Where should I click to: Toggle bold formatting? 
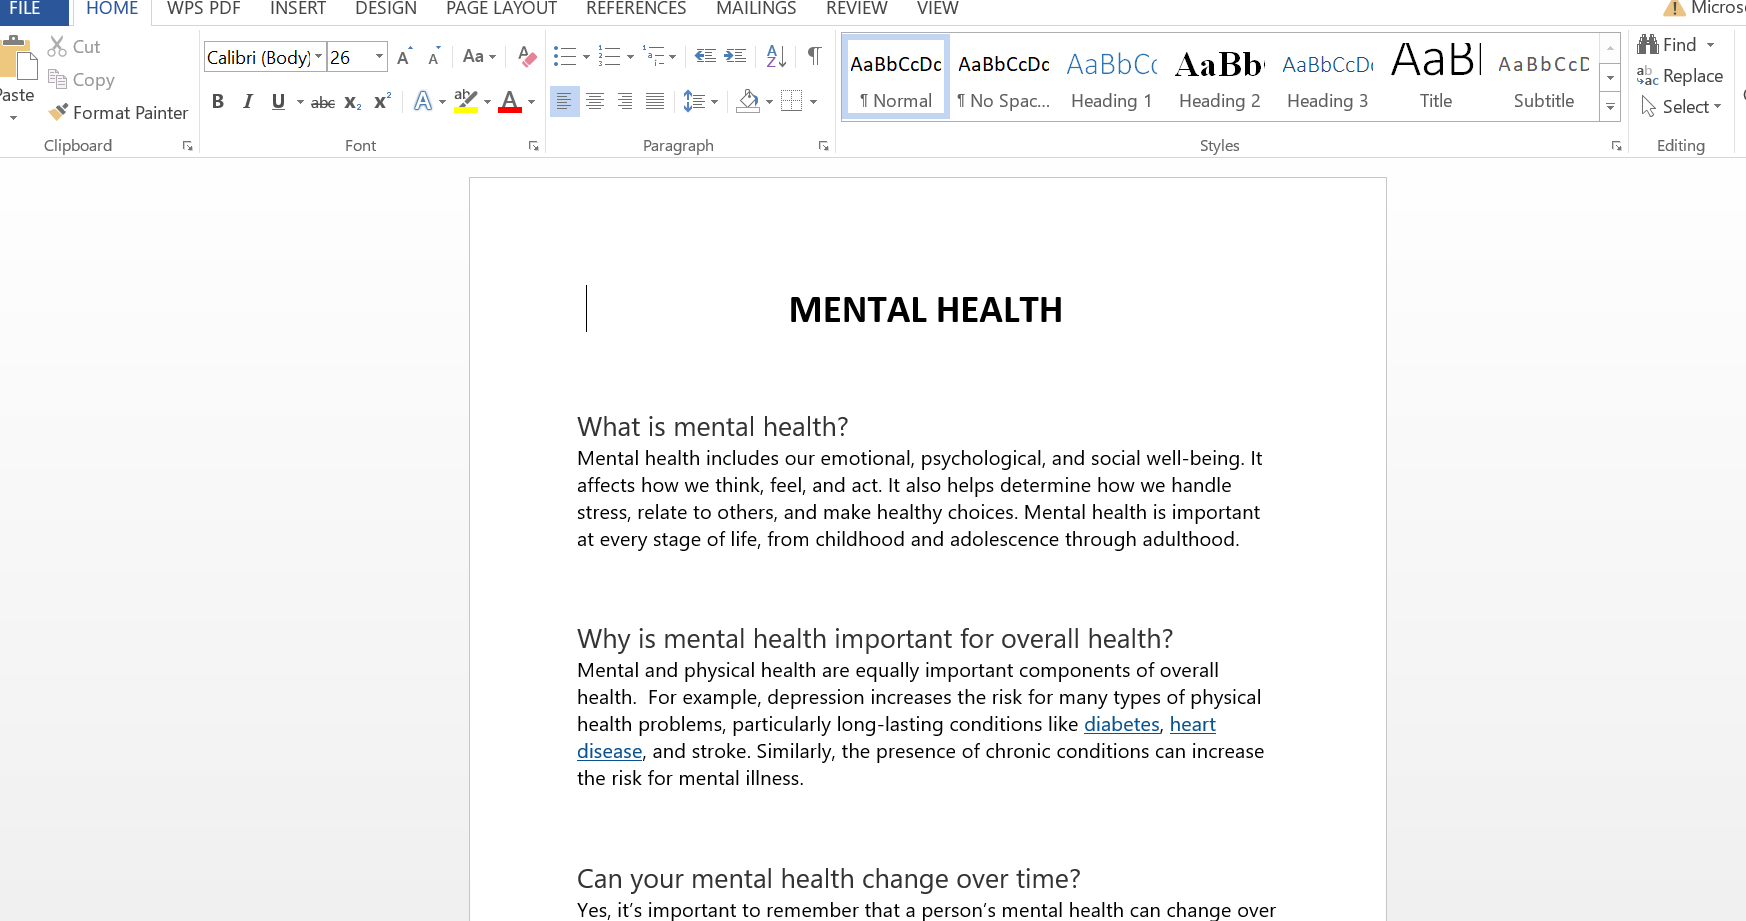click(218, 101)
